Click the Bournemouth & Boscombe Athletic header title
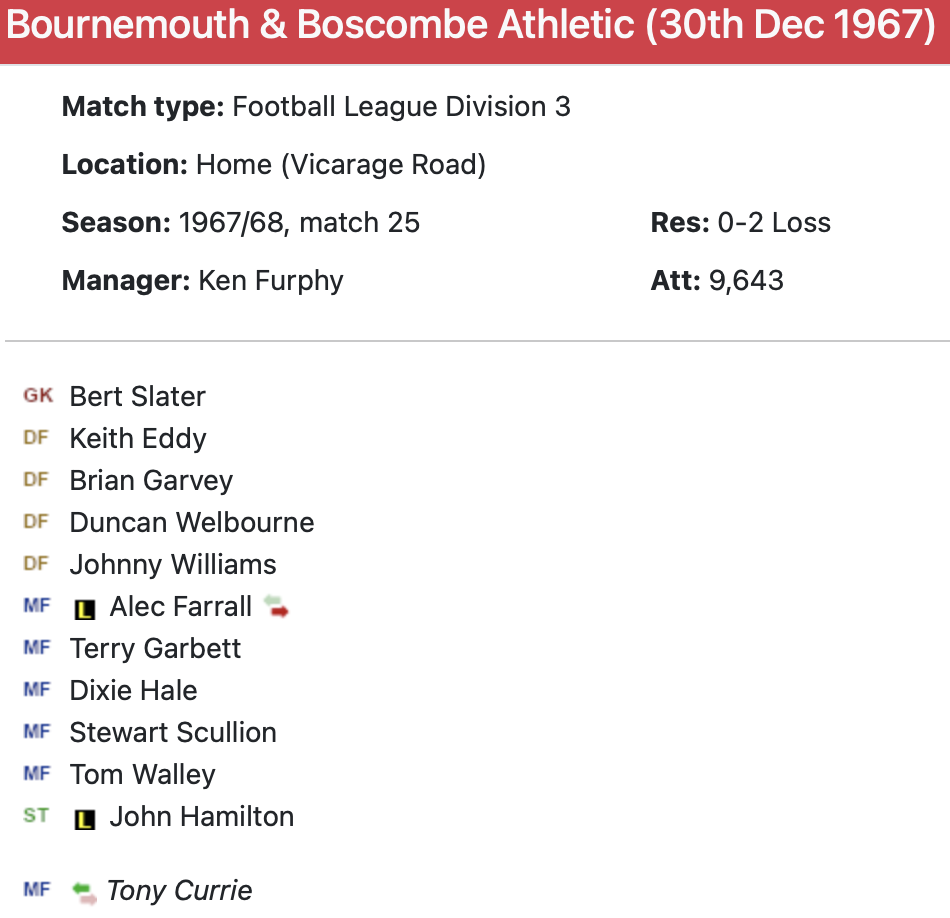950x918 pixels. [x=471, y=26]
